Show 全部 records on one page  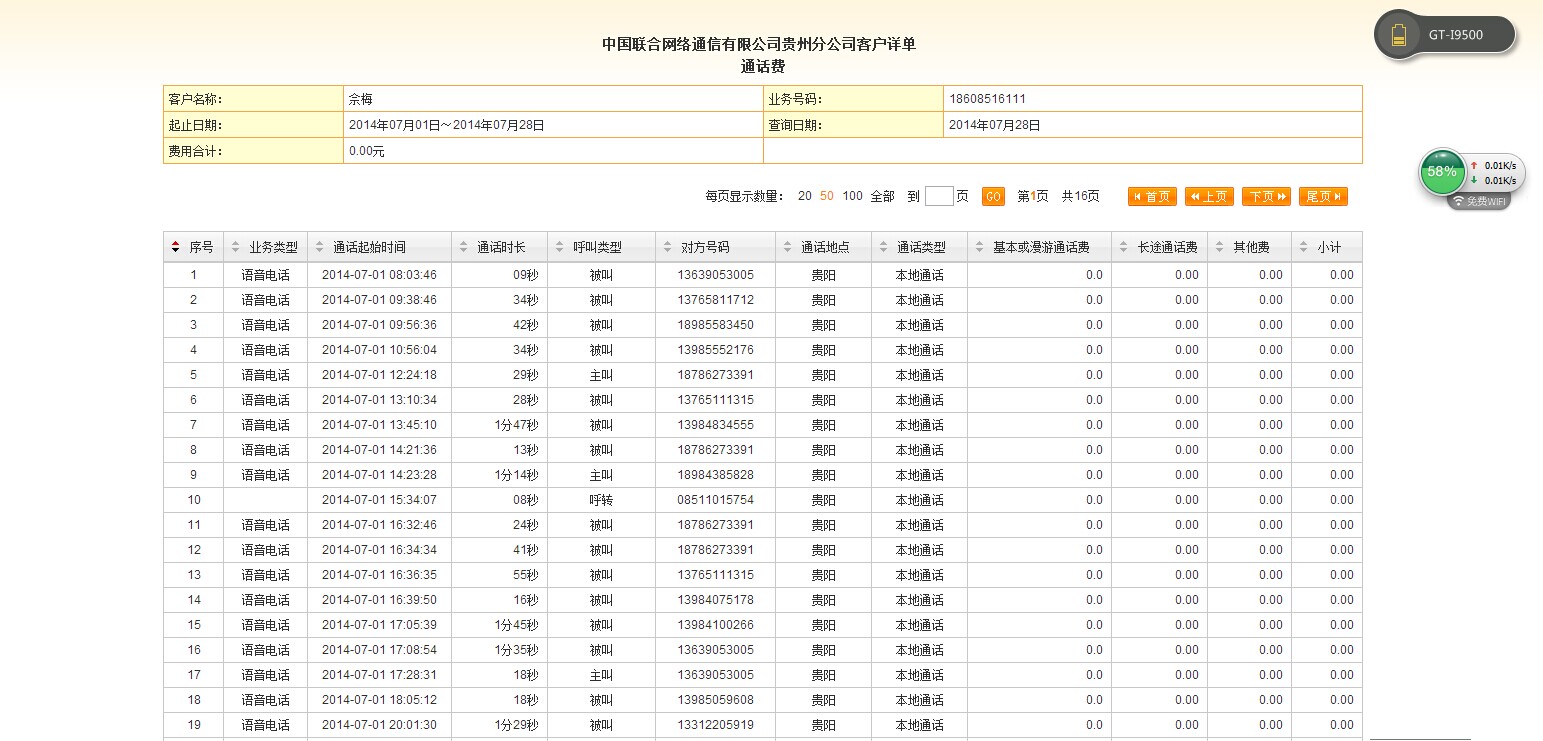882,197
